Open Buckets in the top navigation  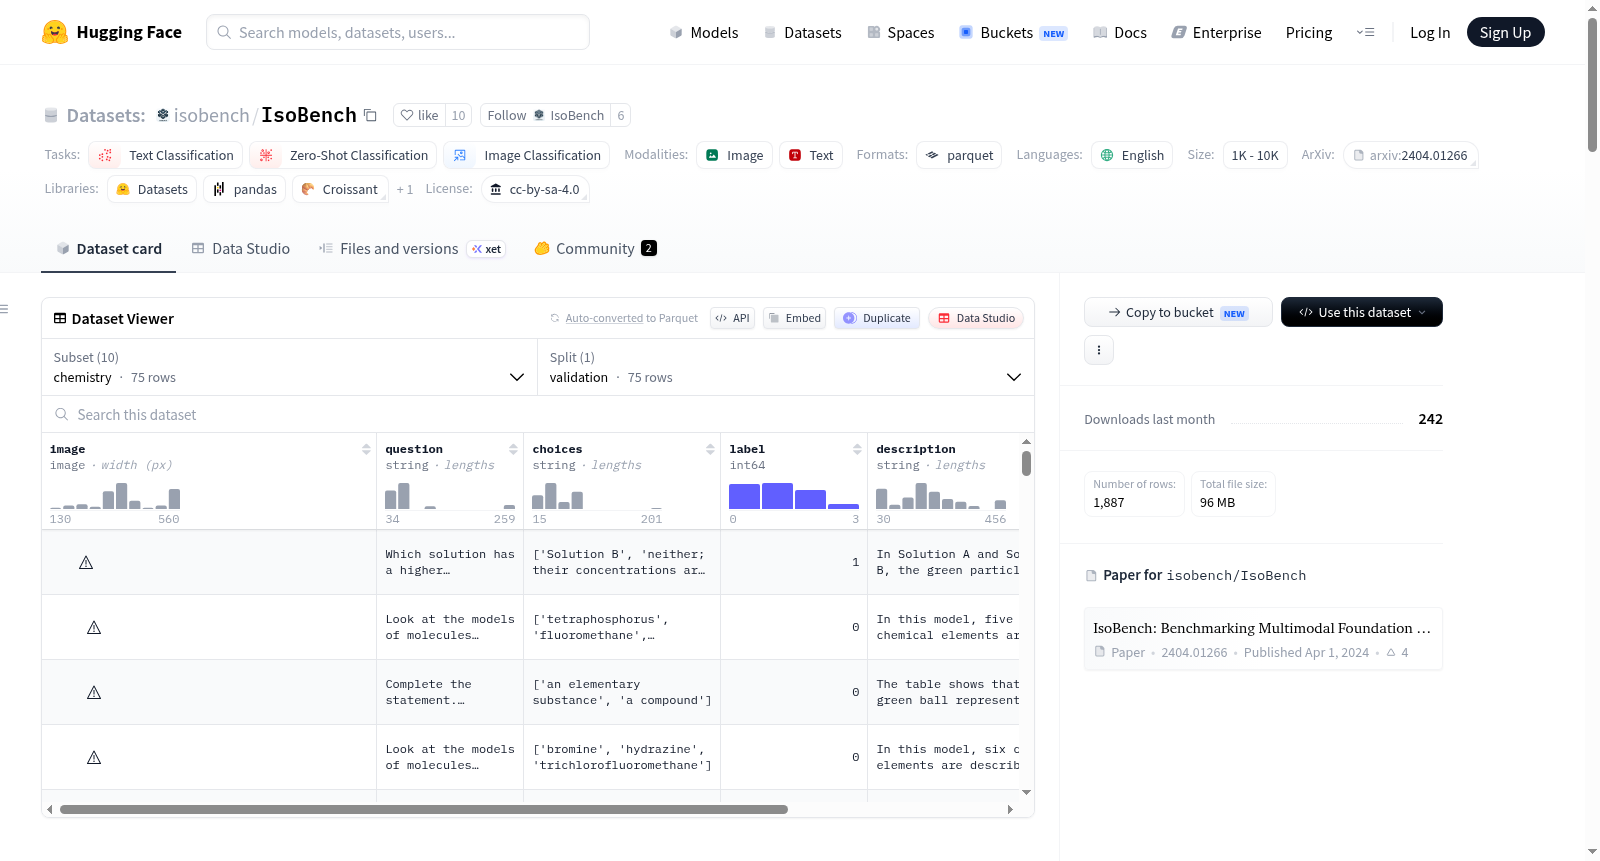(1013, 32)
